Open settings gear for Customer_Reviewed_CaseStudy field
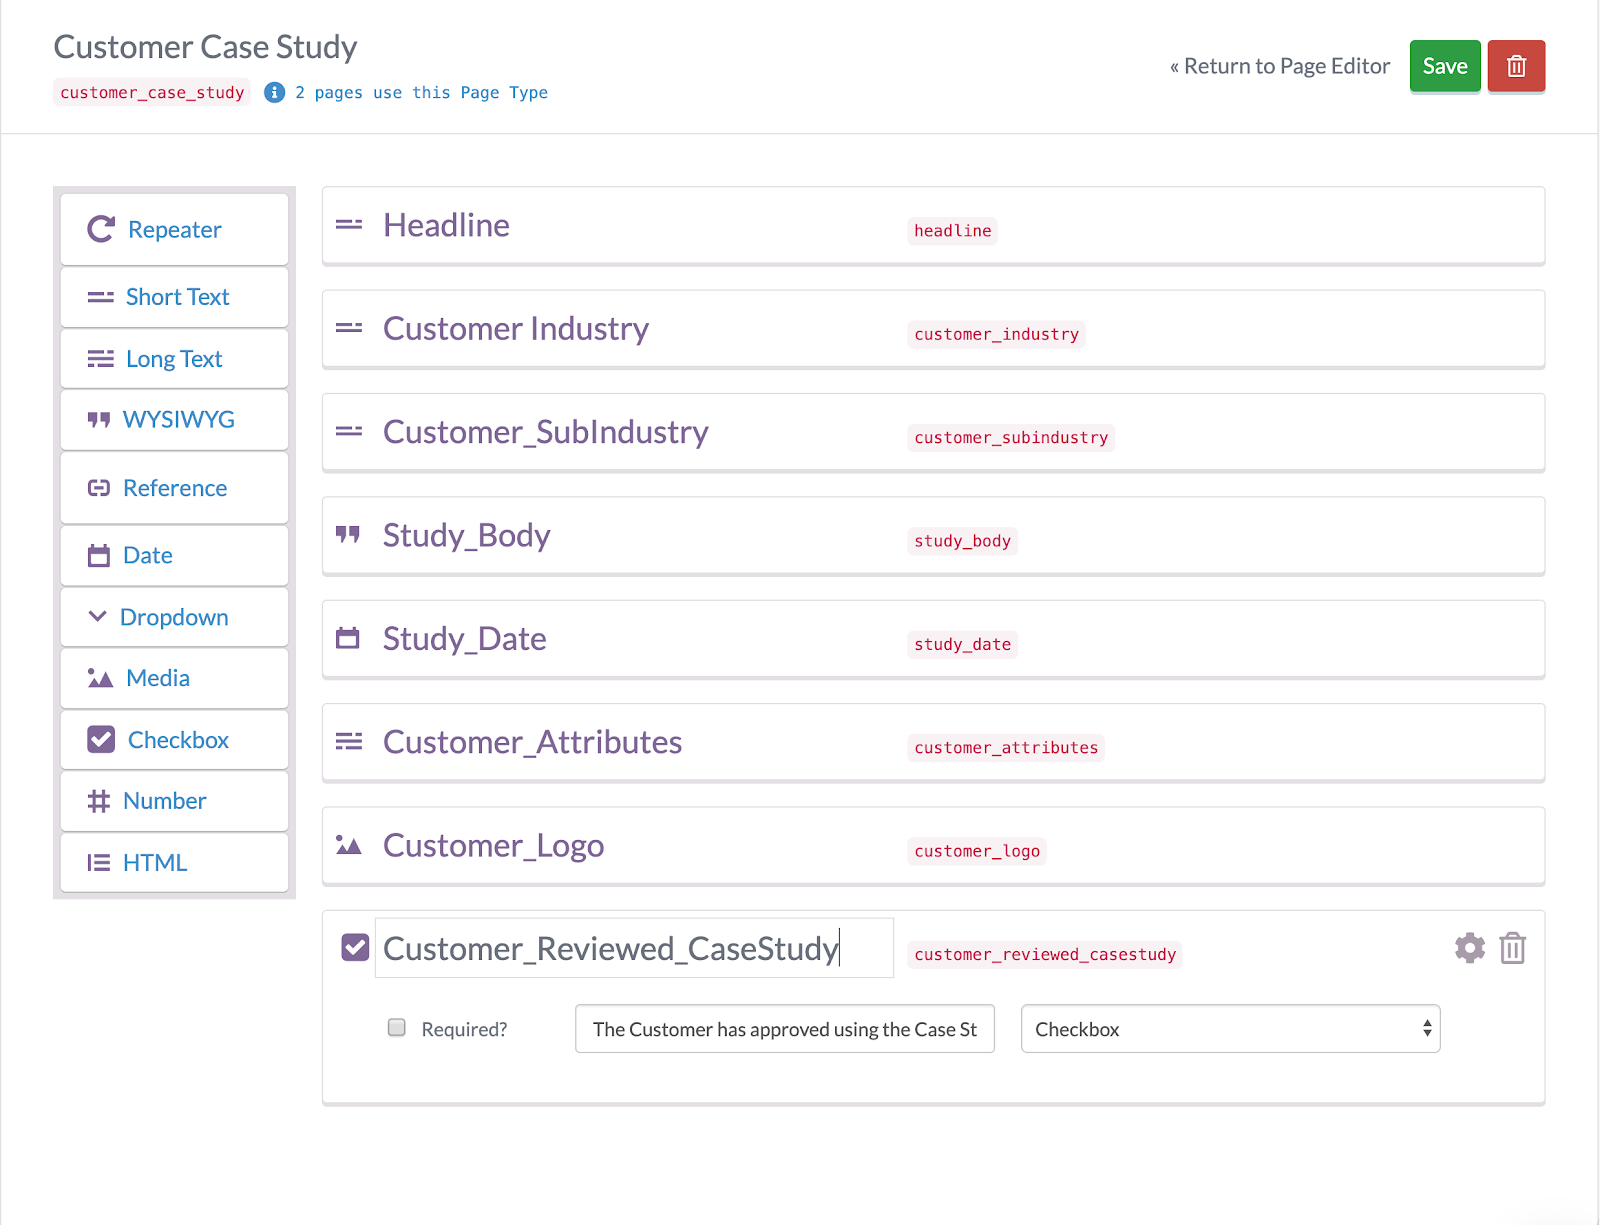This screenshot has height=1225, width=1600. (1469, 948)
